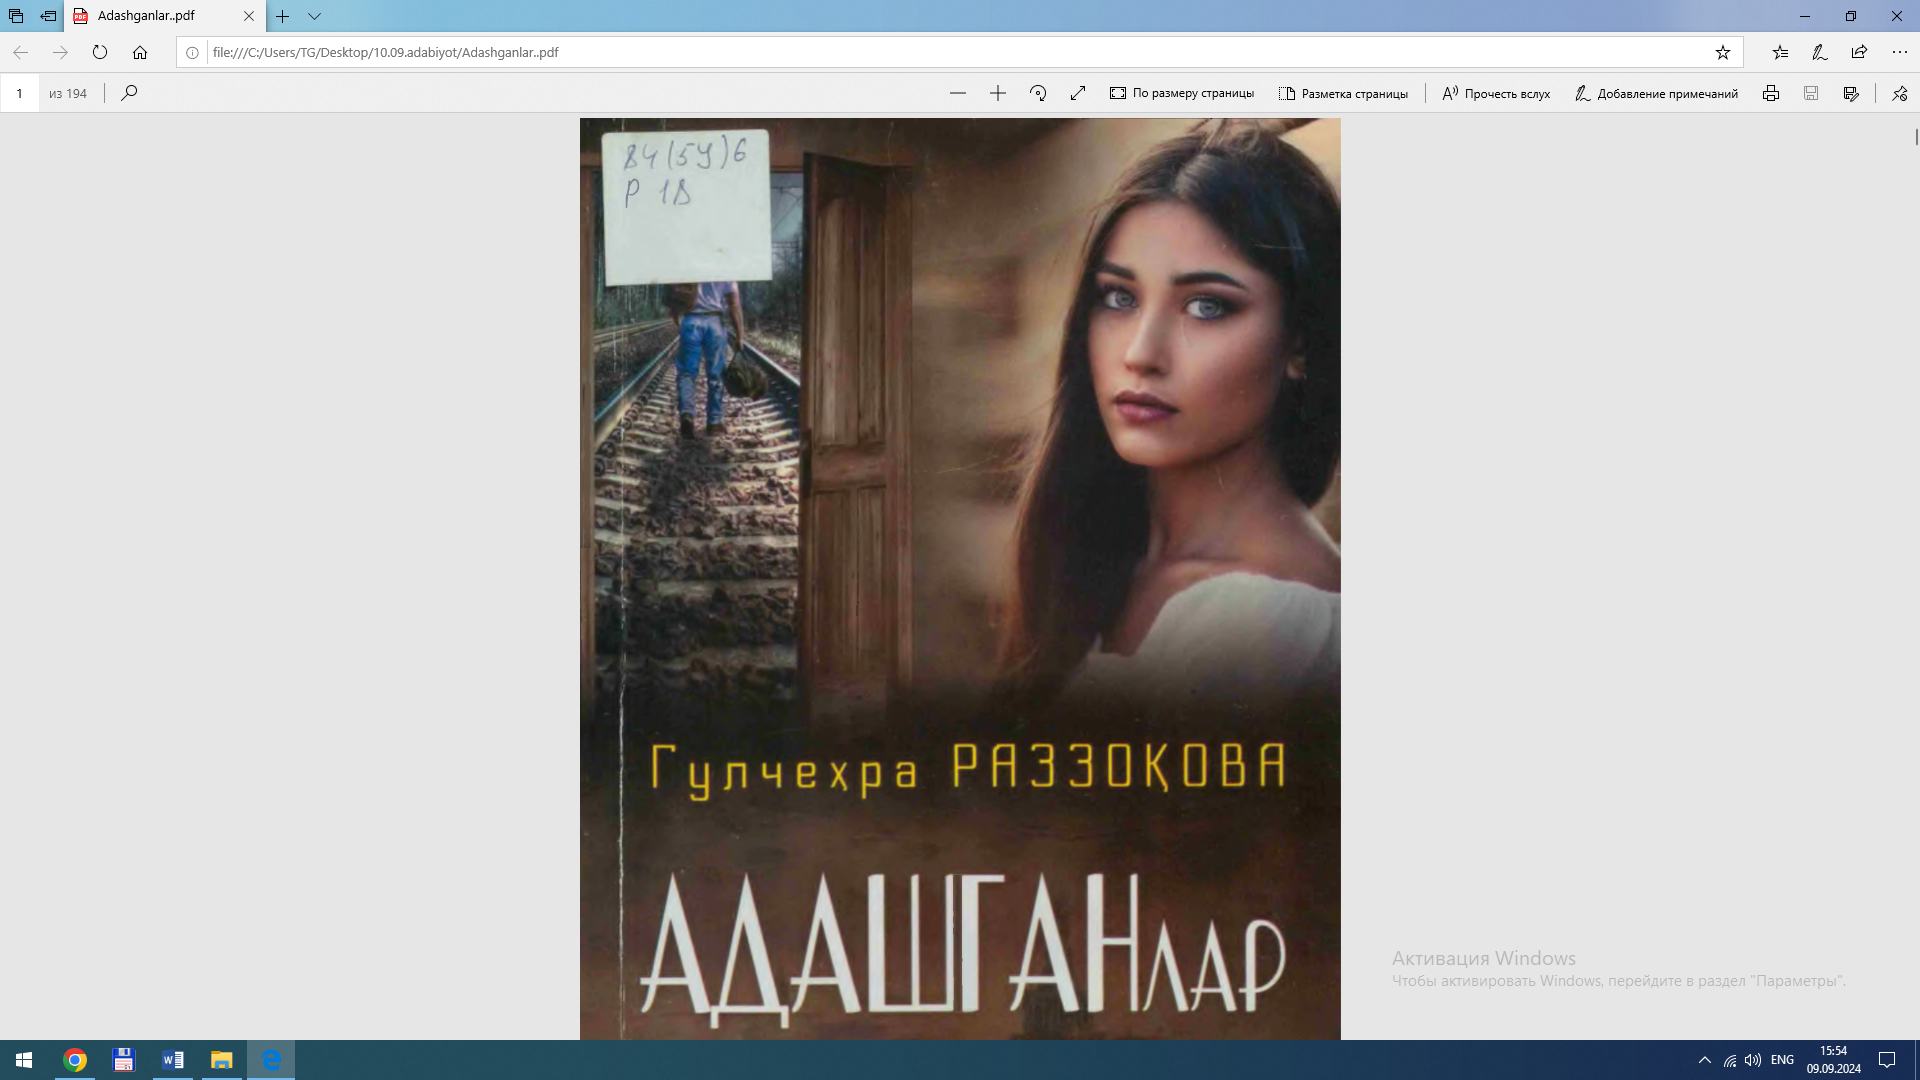The width and height of the screenshot is (1920, 1080).
Task: Show hidden tray icons
Action: click(1705, 1060)
